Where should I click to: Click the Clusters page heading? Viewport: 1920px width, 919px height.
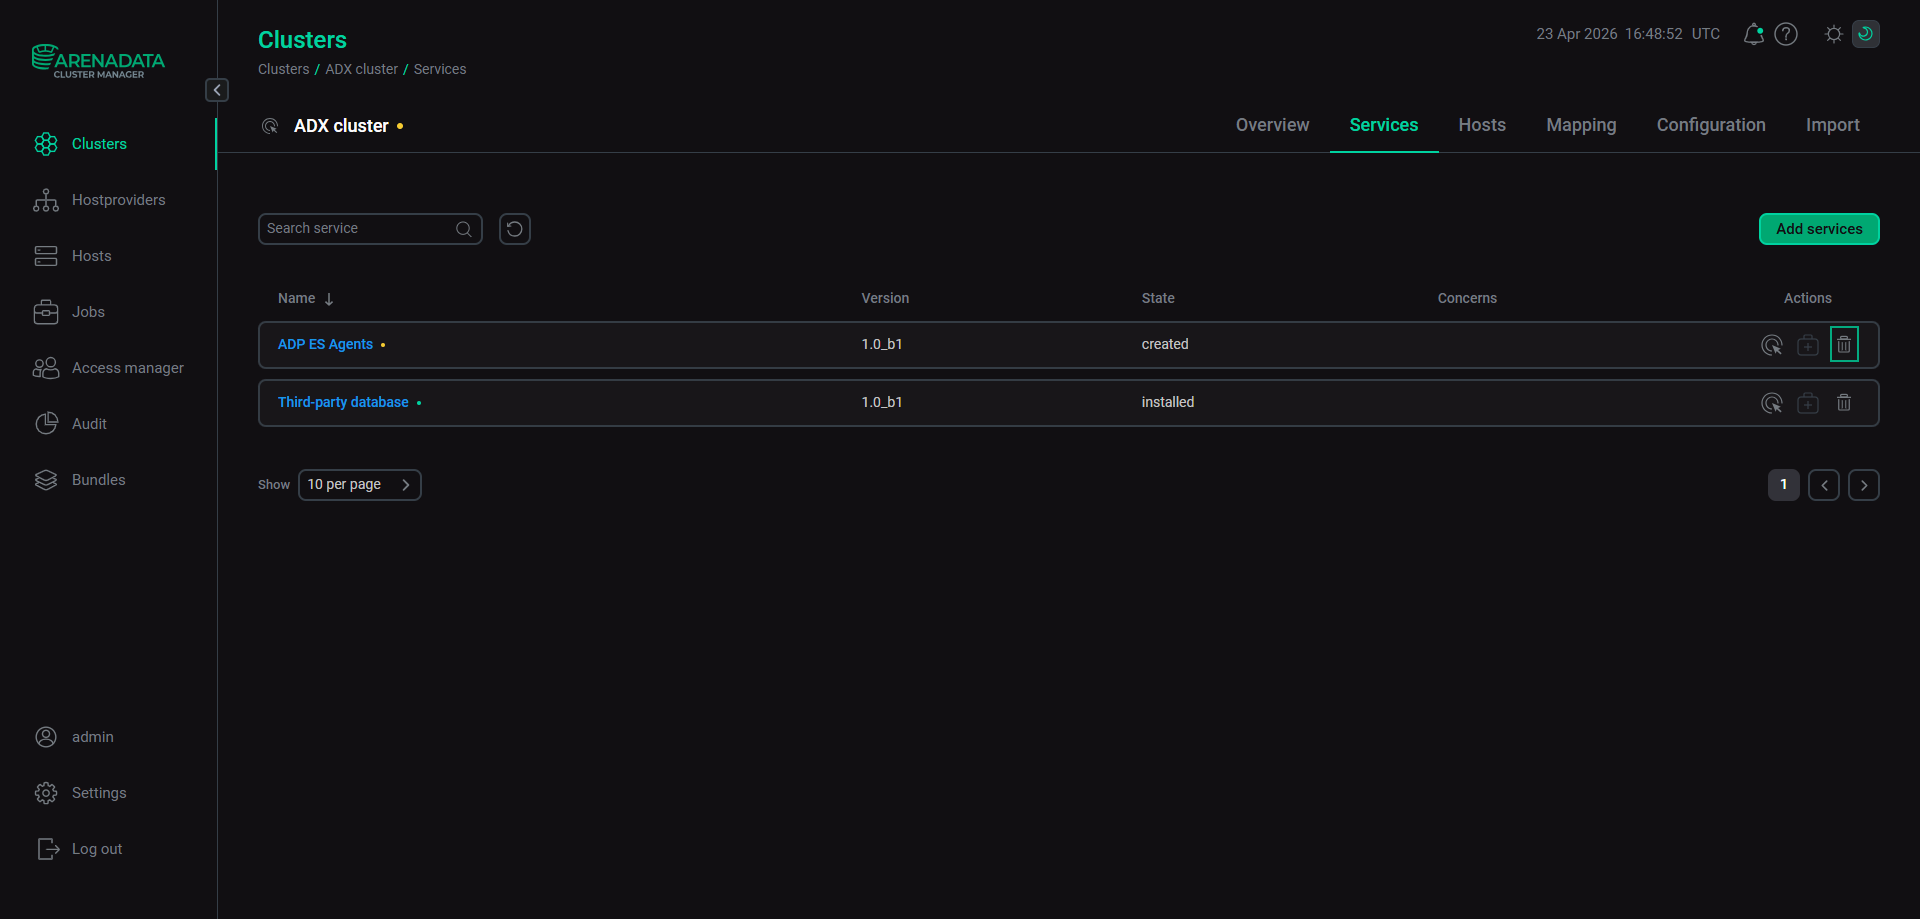pyautogui.click(x=302, y=40)
